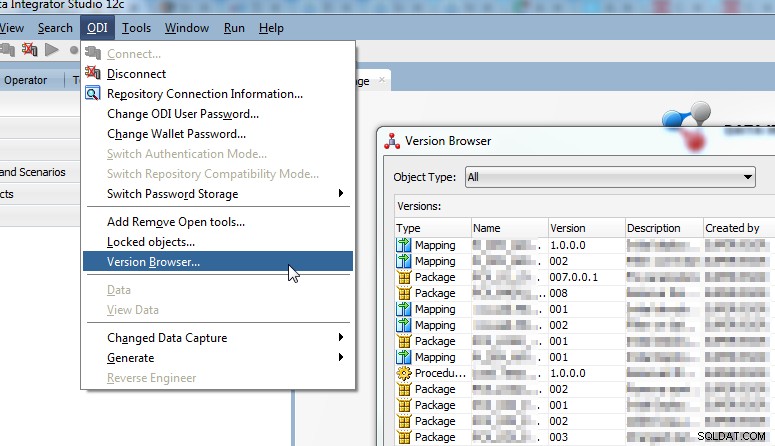Open Locked objects from the ODI menu
The height and width of the screenshot is (446, 775).
(x=218, y=242)
